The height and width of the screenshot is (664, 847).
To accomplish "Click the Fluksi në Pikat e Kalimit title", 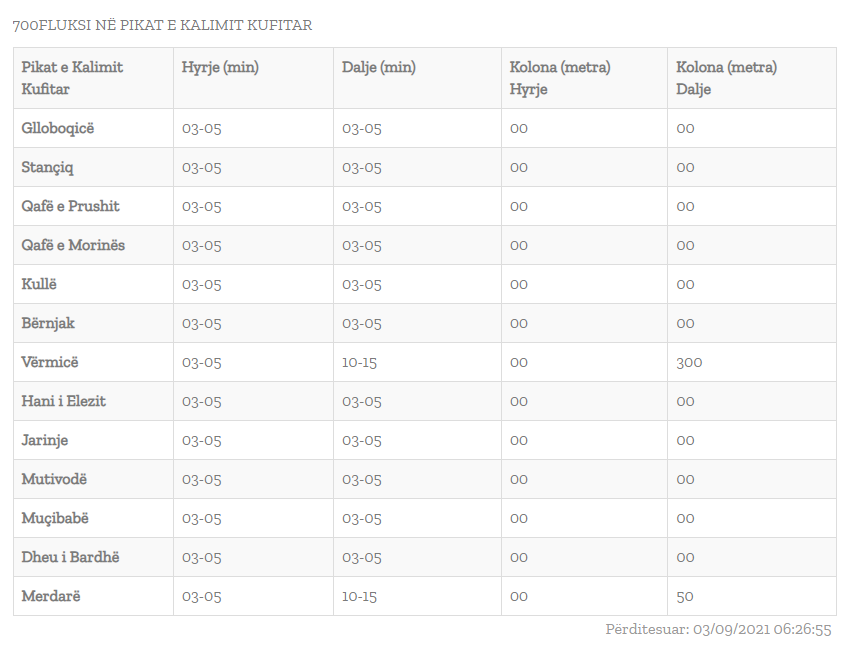I will 162,25.
